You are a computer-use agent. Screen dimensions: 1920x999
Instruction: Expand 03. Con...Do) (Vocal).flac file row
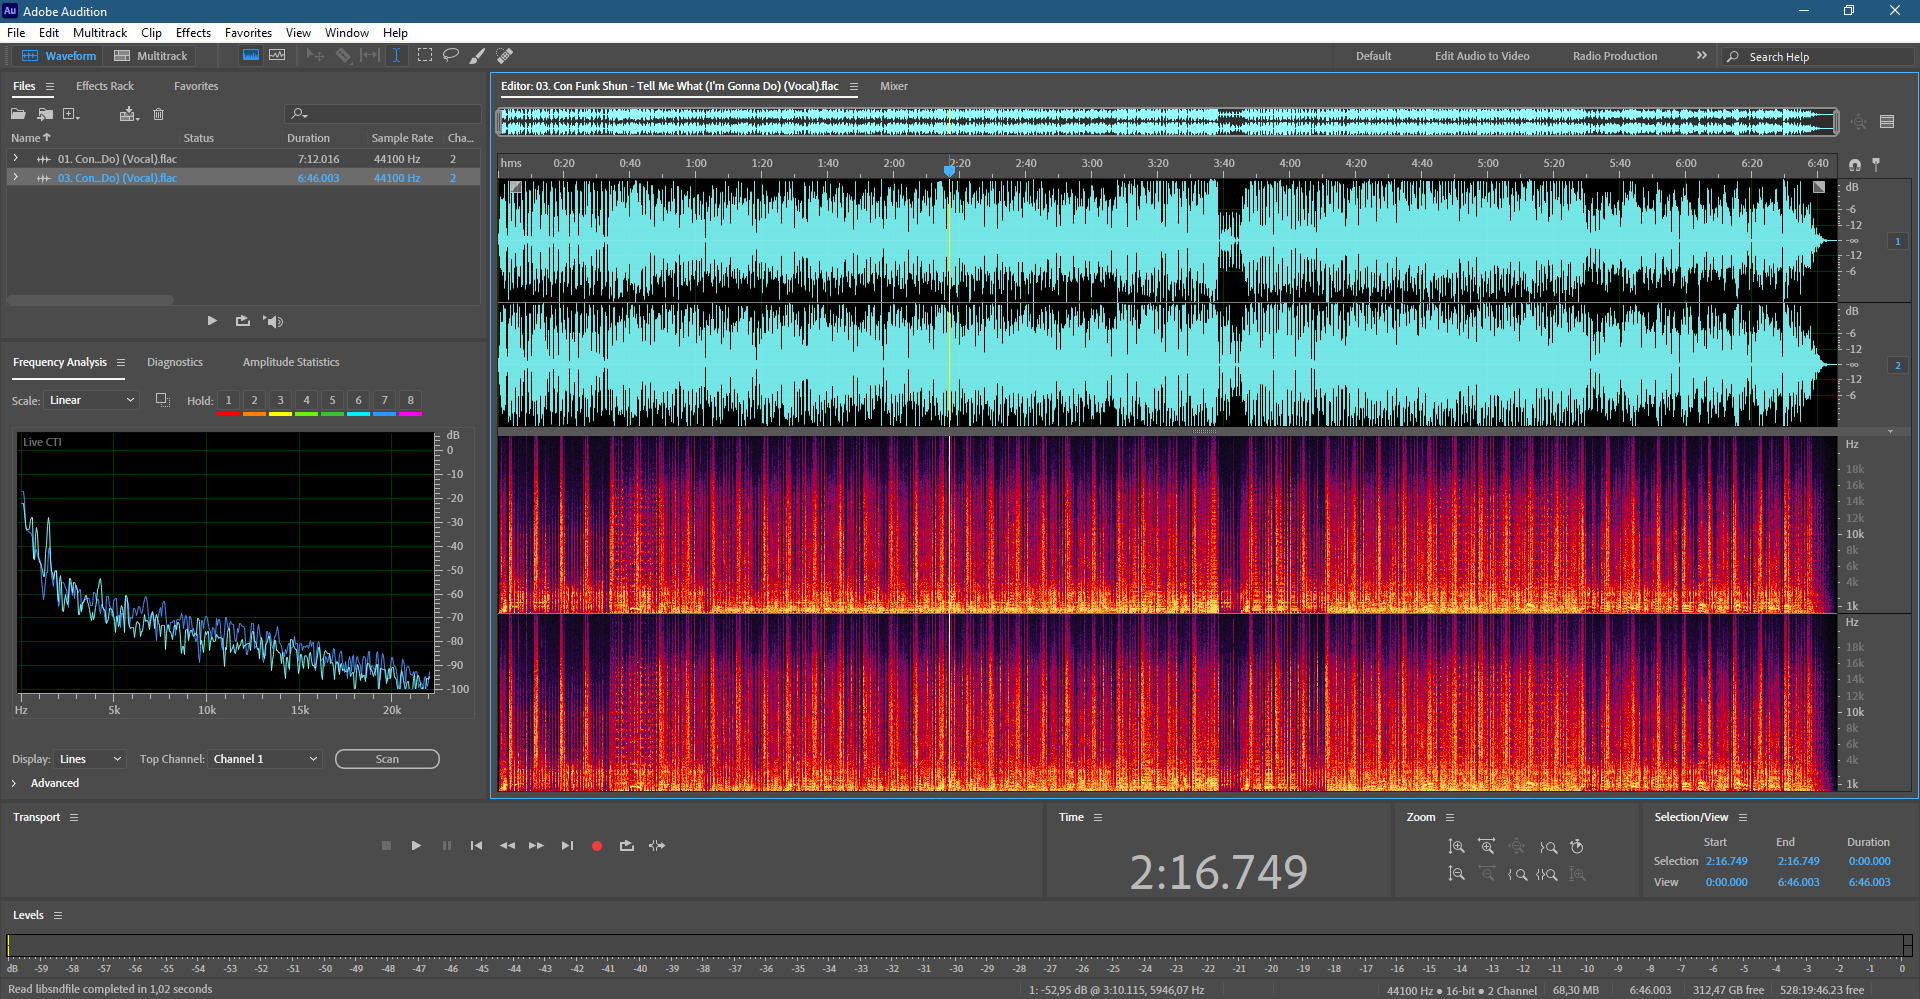pyautogui.click(x=15, y=178)
